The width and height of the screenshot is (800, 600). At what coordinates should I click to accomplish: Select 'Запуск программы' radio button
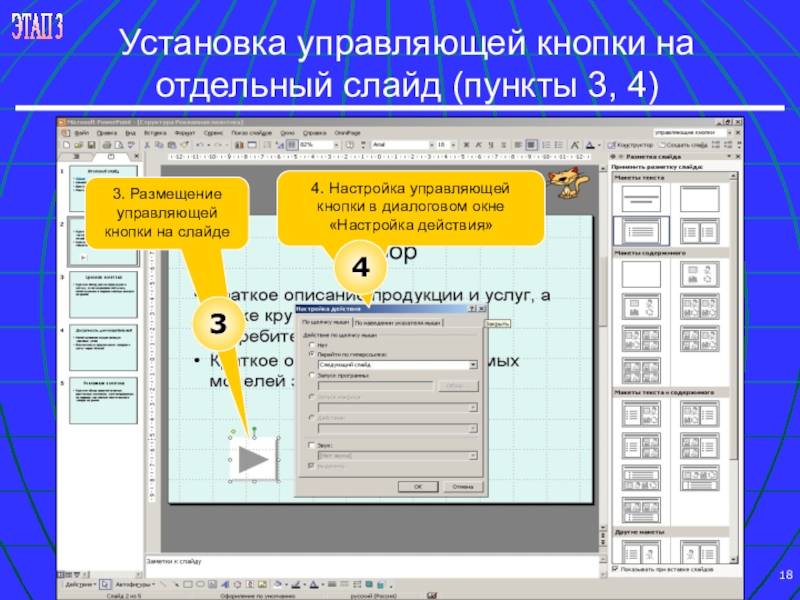[312, 375]
